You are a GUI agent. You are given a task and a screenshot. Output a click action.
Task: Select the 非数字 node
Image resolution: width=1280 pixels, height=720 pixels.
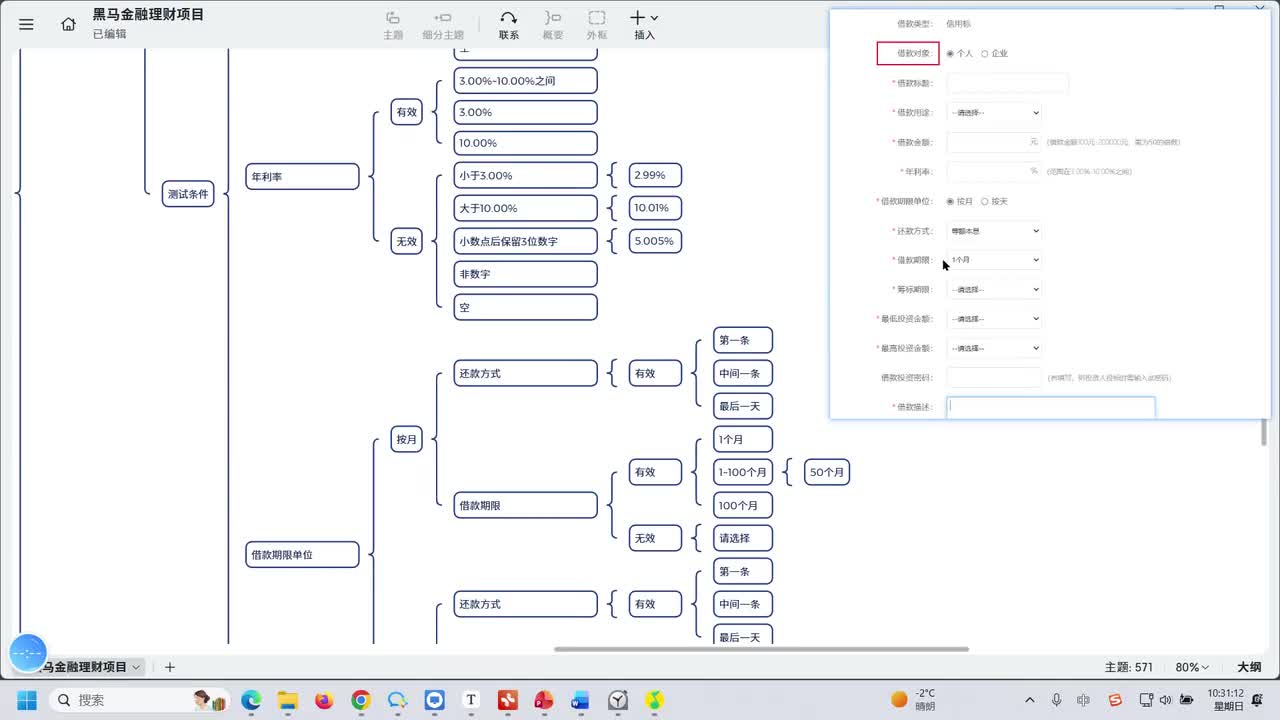pos(525,274)
